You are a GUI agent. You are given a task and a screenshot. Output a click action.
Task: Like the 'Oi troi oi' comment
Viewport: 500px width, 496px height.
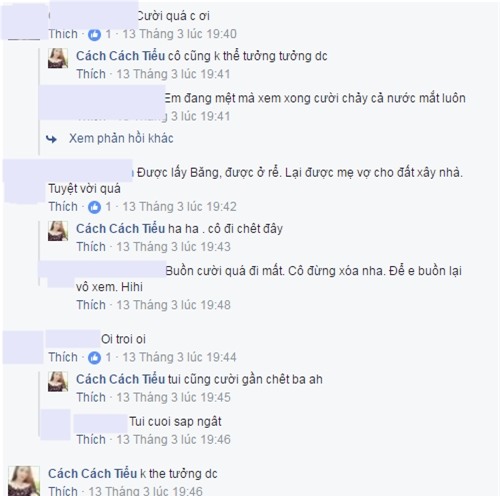[x=63, y=357]
